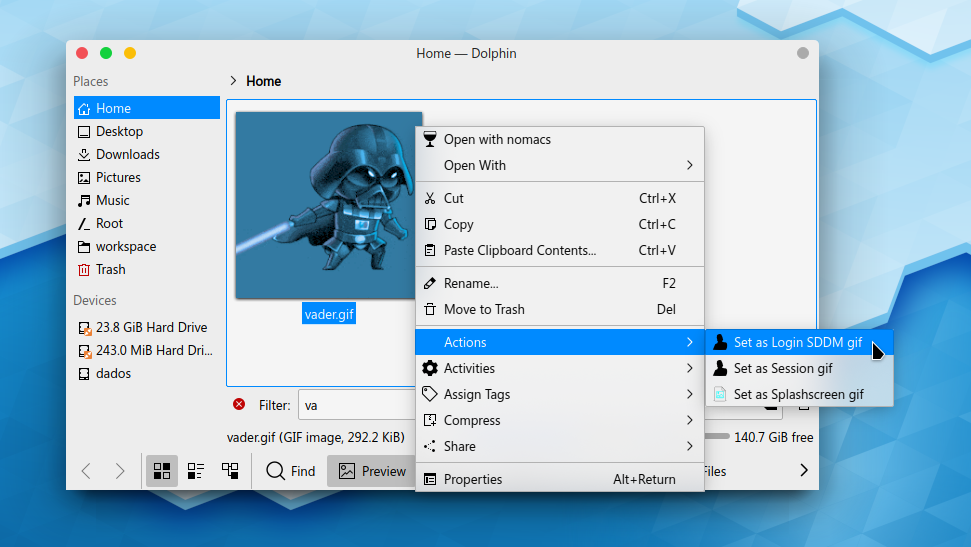Image resolution: width=971 pixels, height=547 pixels.
Task: Switch to Details tree view mode
Action: pyautogui.click(x=230, y=471)
